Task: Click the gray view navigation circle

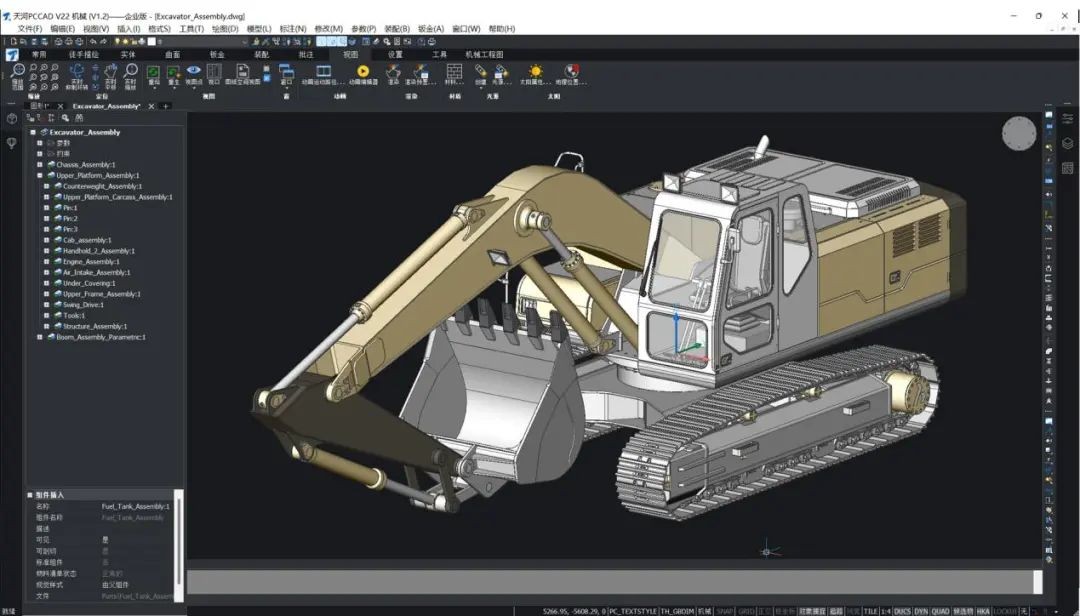Action: [x=1019, y=133]
